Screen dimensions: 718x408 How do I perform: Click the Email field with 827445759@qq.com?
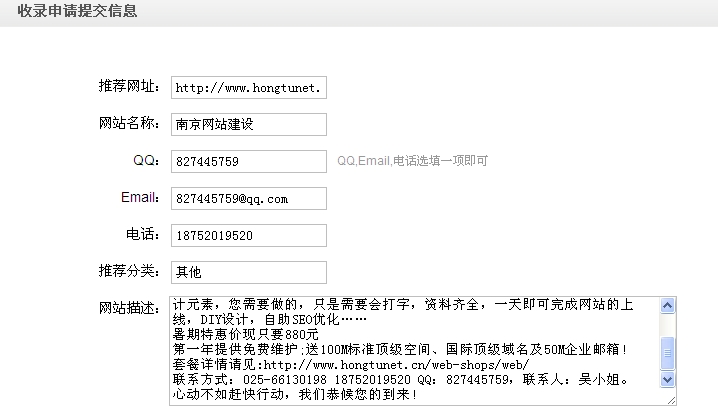(249, 198)
